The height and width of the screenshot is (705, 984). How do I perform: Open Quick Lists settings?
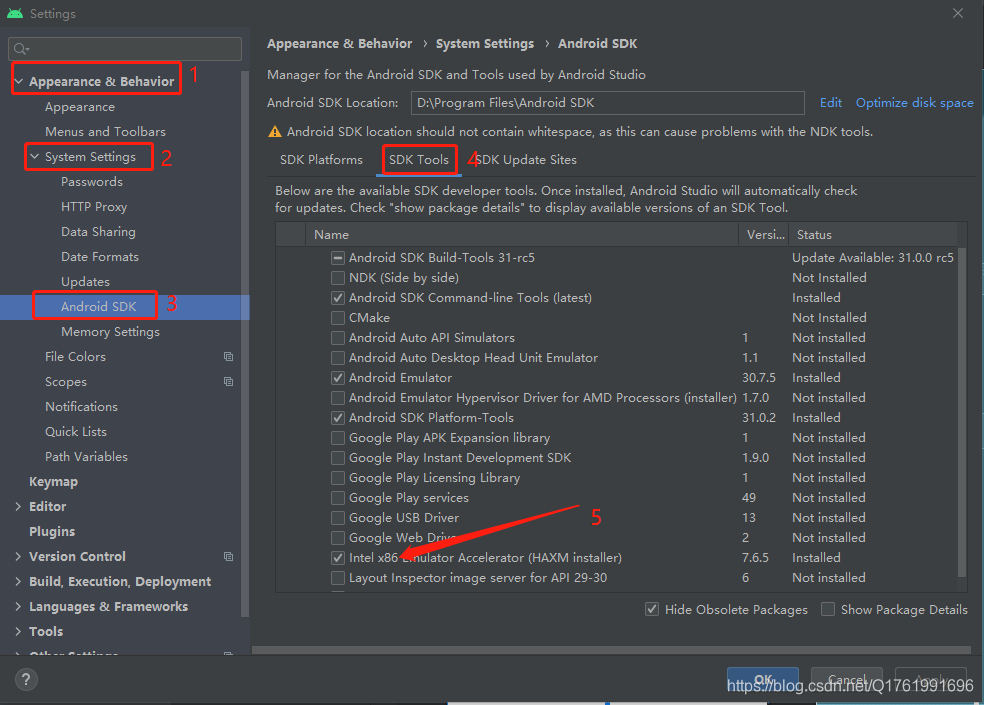coord(76,432)
